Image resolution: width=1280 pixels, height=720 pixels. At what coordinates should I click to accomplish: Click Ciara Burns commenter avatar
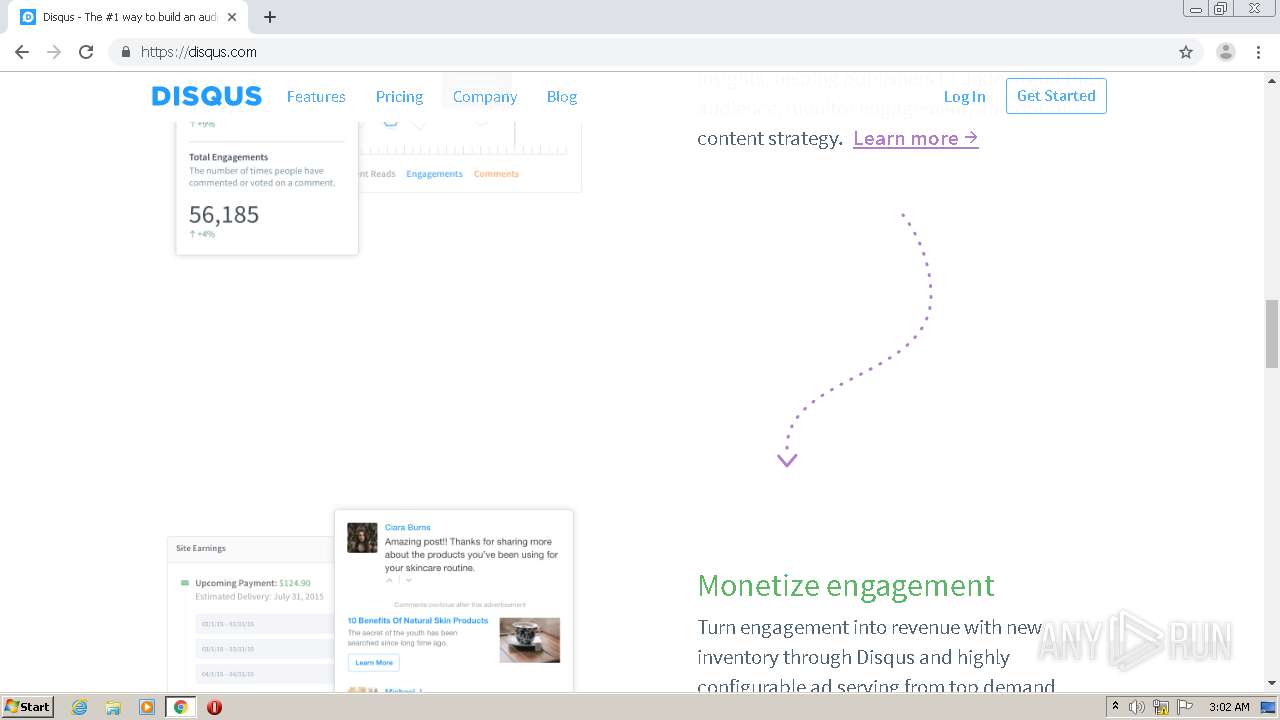tap(362, 538)
